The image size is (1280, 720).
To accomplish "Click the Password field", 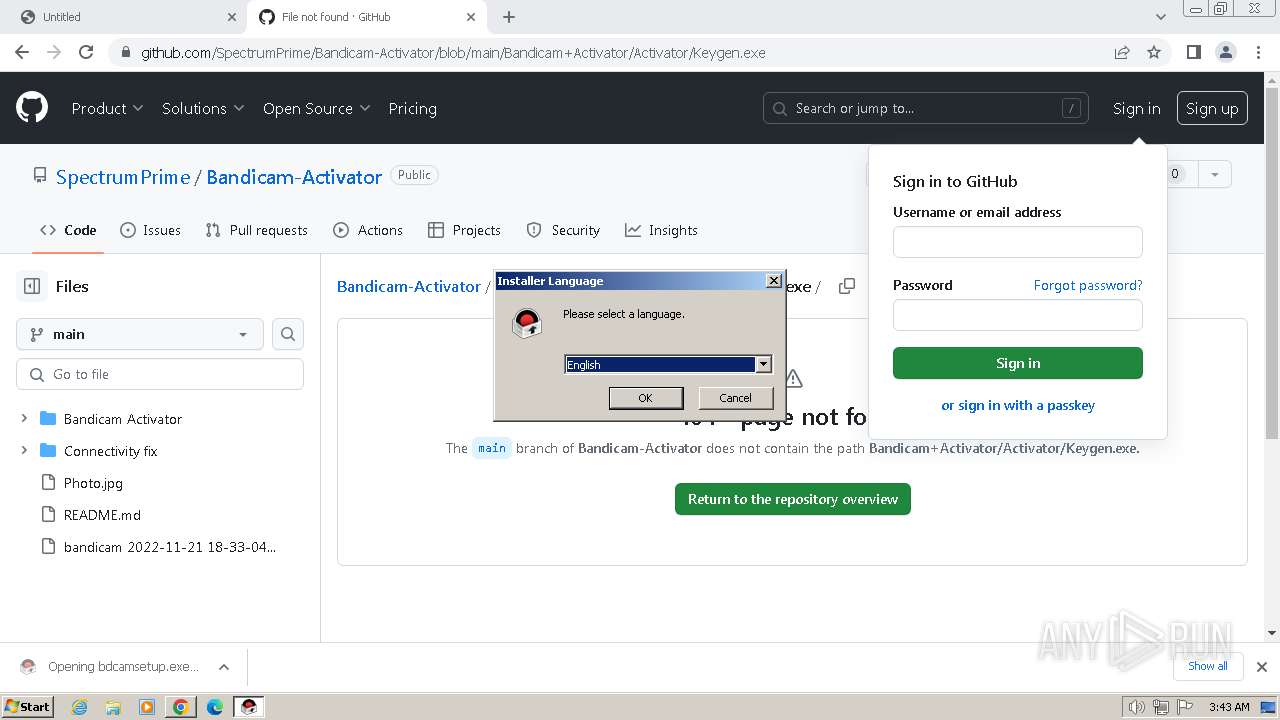I will pyautogui.click(x=1018, y=315).
